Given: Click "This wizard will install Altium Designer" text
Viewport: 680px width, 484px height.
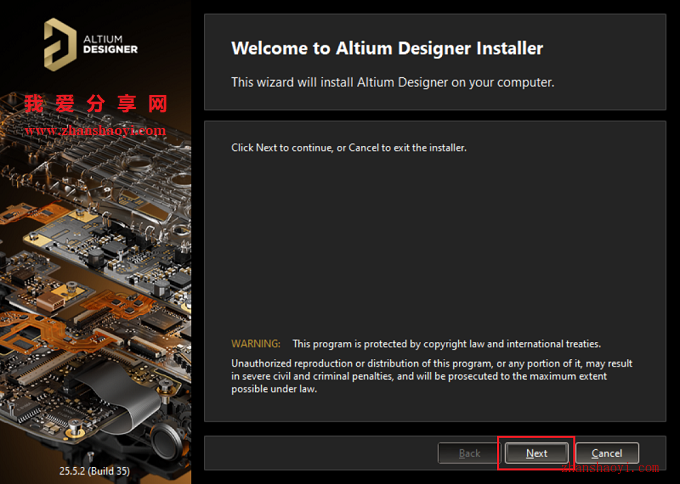Looking at the screenshot, I should [x=392, y=82].
